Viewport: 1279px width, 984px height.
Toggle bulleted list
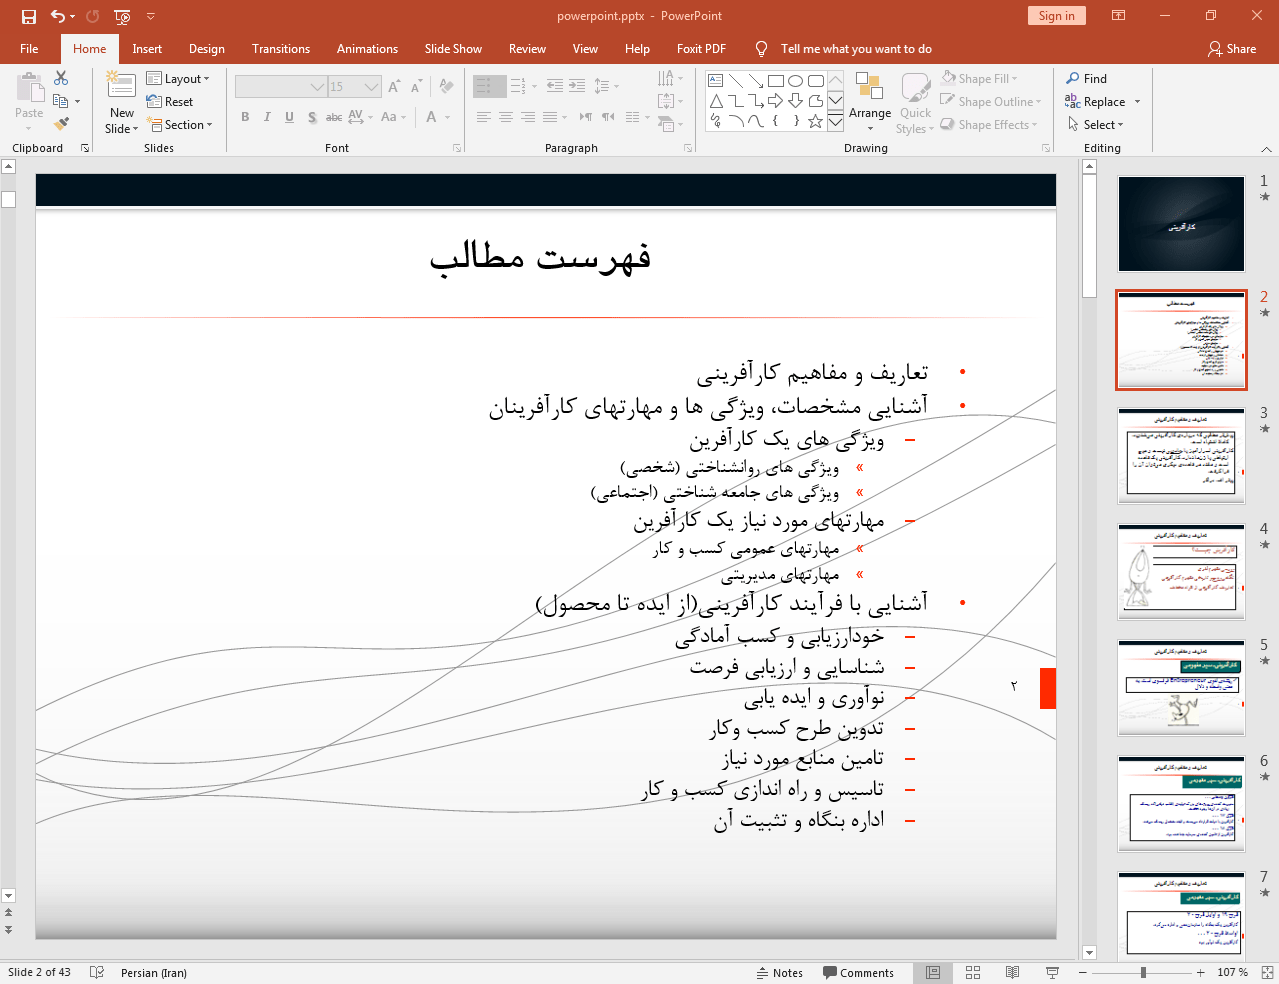point(484,86)
